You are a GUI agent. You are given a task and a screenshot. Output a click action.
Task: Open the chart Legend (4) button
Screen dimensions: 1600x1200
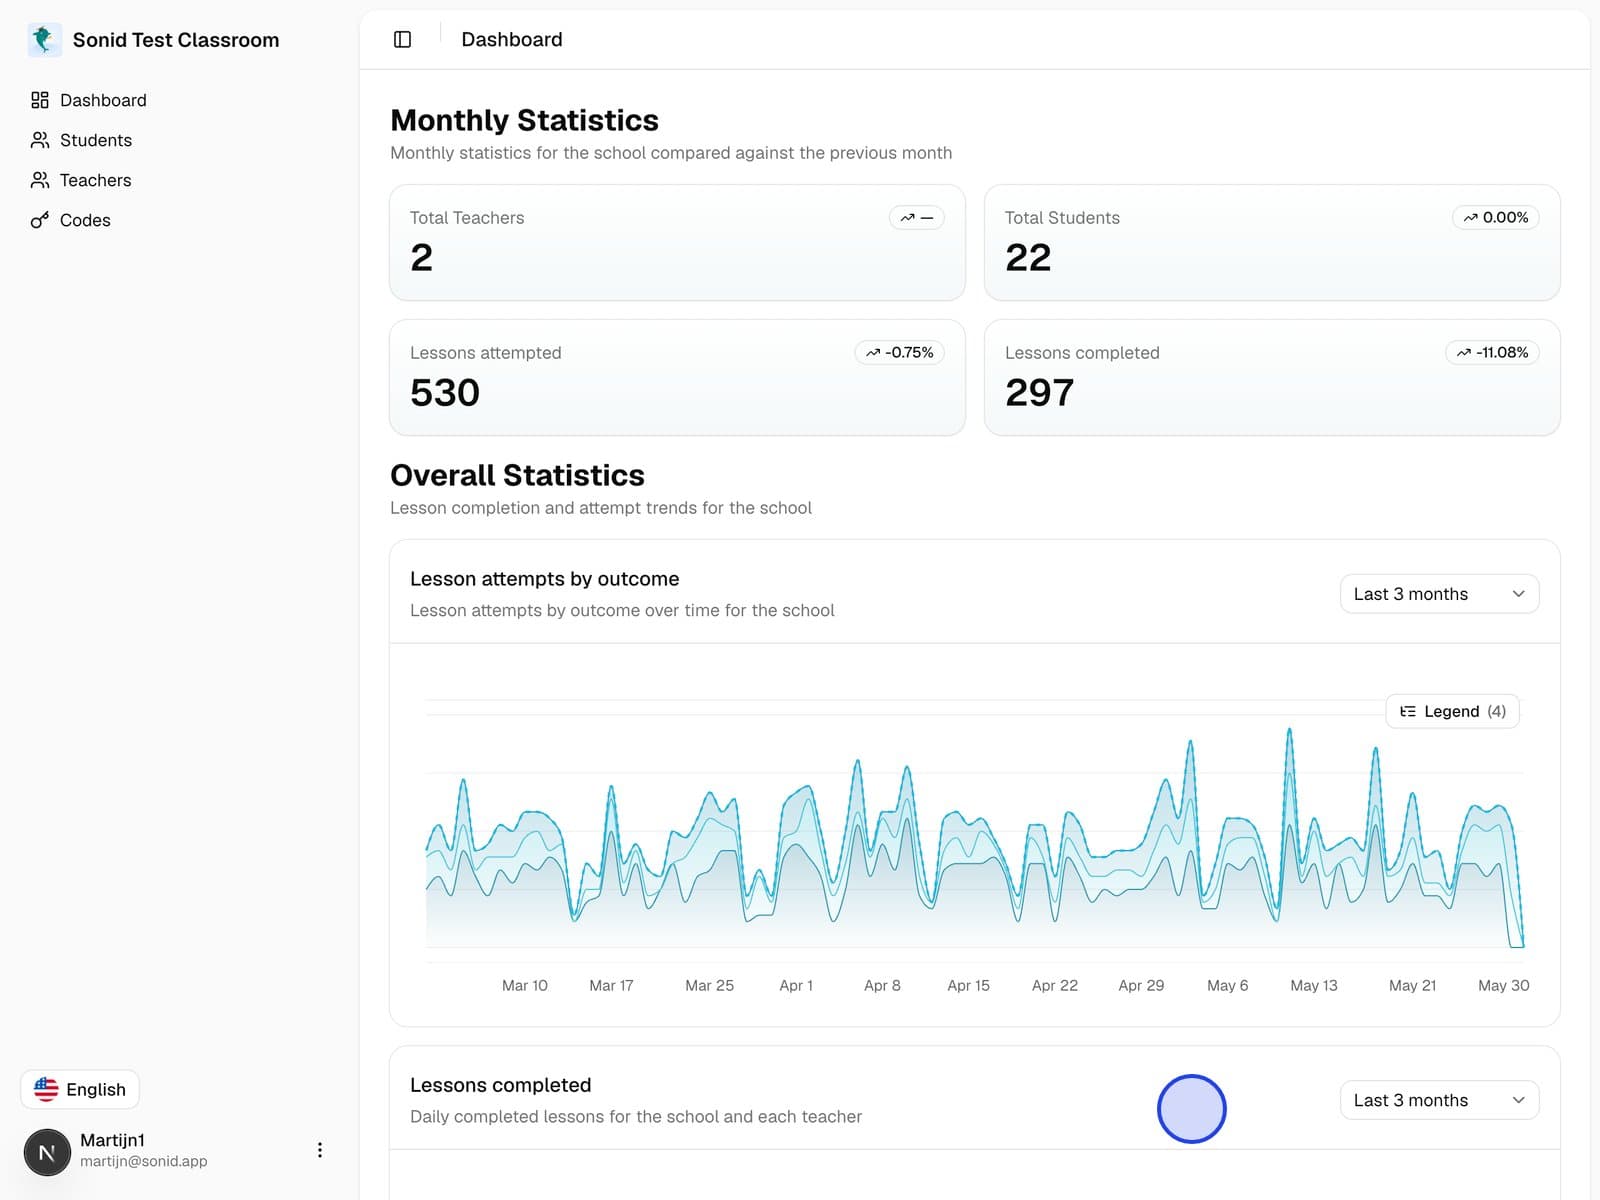click(x=1453, y=711)
